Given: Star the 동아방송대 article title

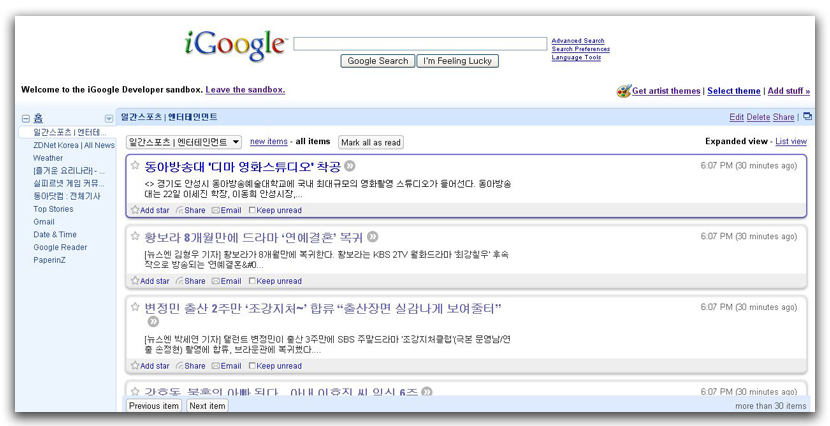Looking at the screenshot, I should click(135, 165).
